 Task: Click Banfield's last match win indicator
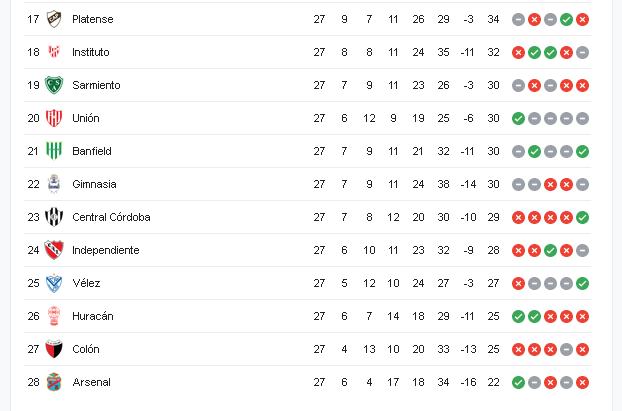click(582, 151)
